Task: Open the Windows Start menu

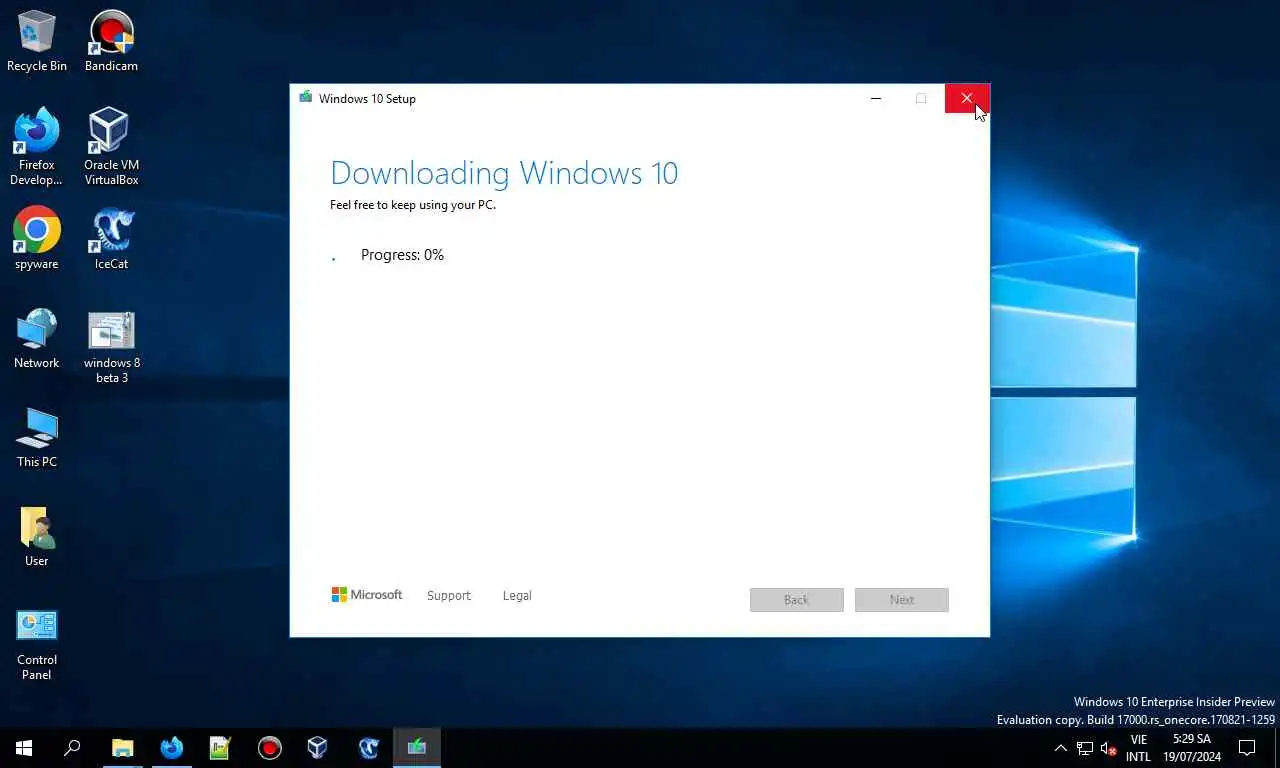Action: pyautogui.click(x=24, y=747)
